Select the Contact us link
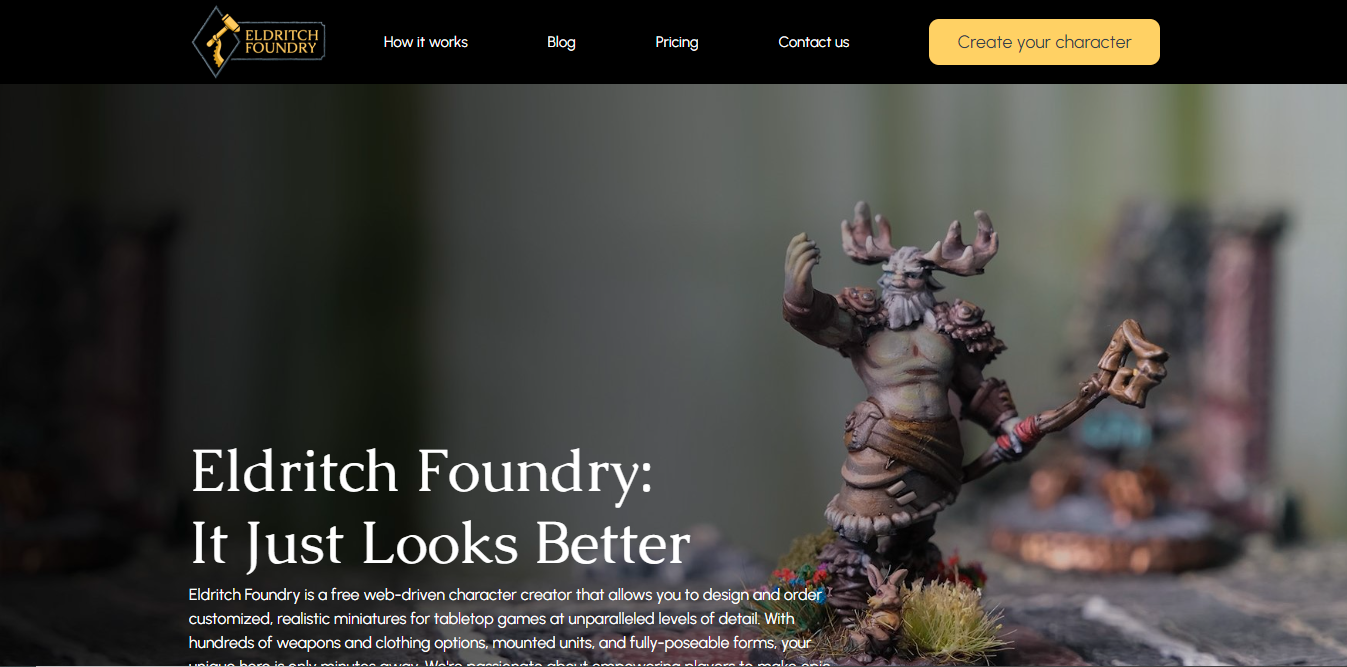Screen dimensions: 1347x667 (813, 42)
